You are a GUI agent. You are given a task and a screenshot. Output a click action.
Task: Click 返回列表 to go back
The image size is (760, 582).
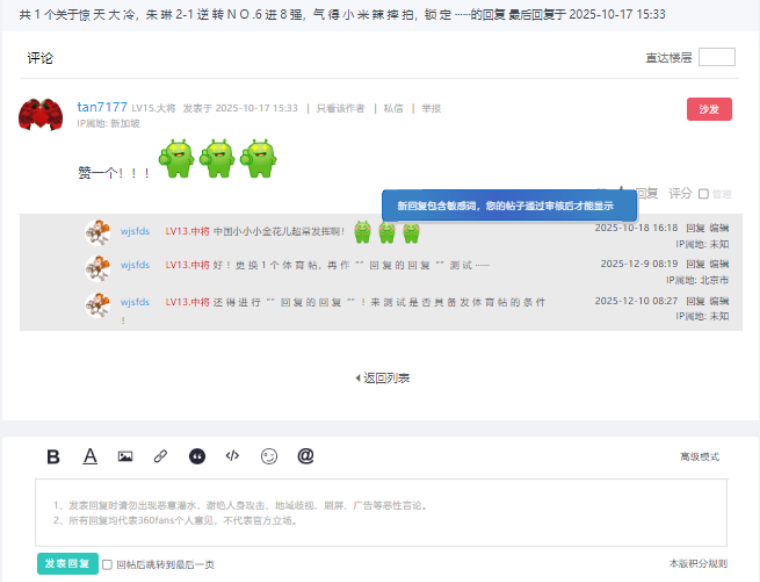(x=382, y=378)
